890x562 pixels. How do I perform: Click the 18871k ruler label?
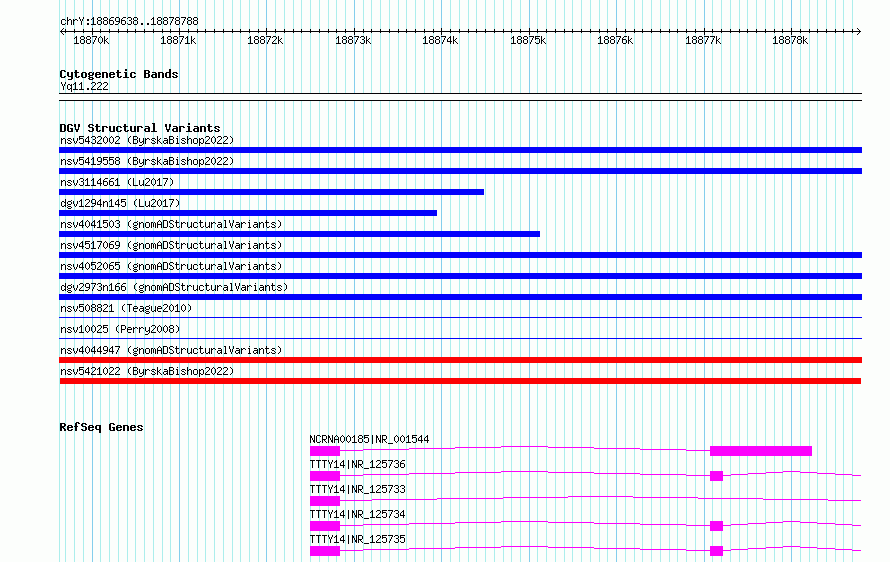coord(178,40)
